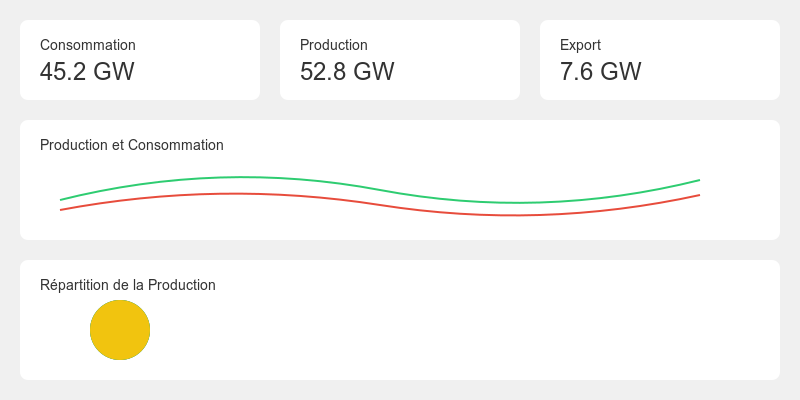
Task: Click the Production card label
Action: 334,45
